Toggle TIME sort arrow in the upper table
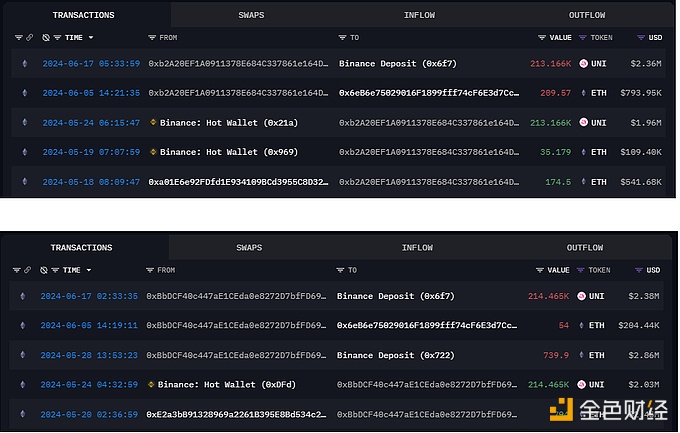The image size is (680, 433). [x=91, y=38]
